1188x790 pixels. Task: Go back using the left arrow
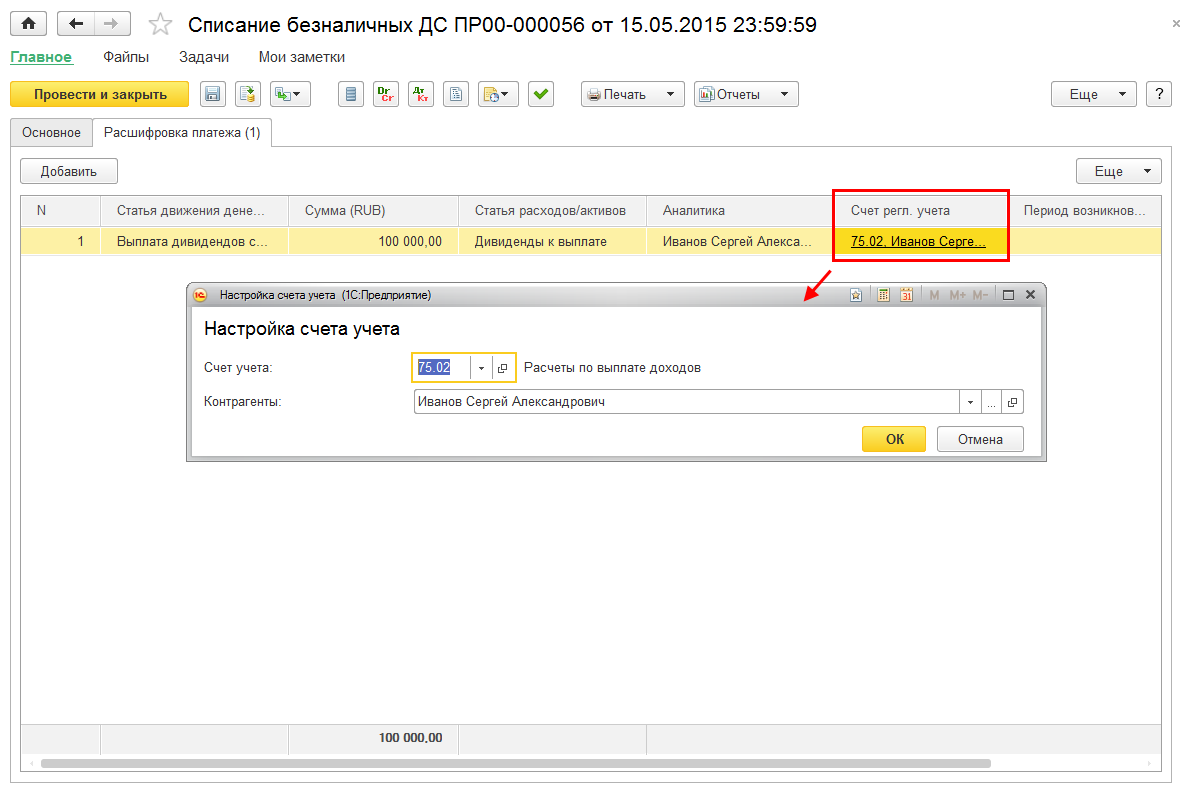76,23
